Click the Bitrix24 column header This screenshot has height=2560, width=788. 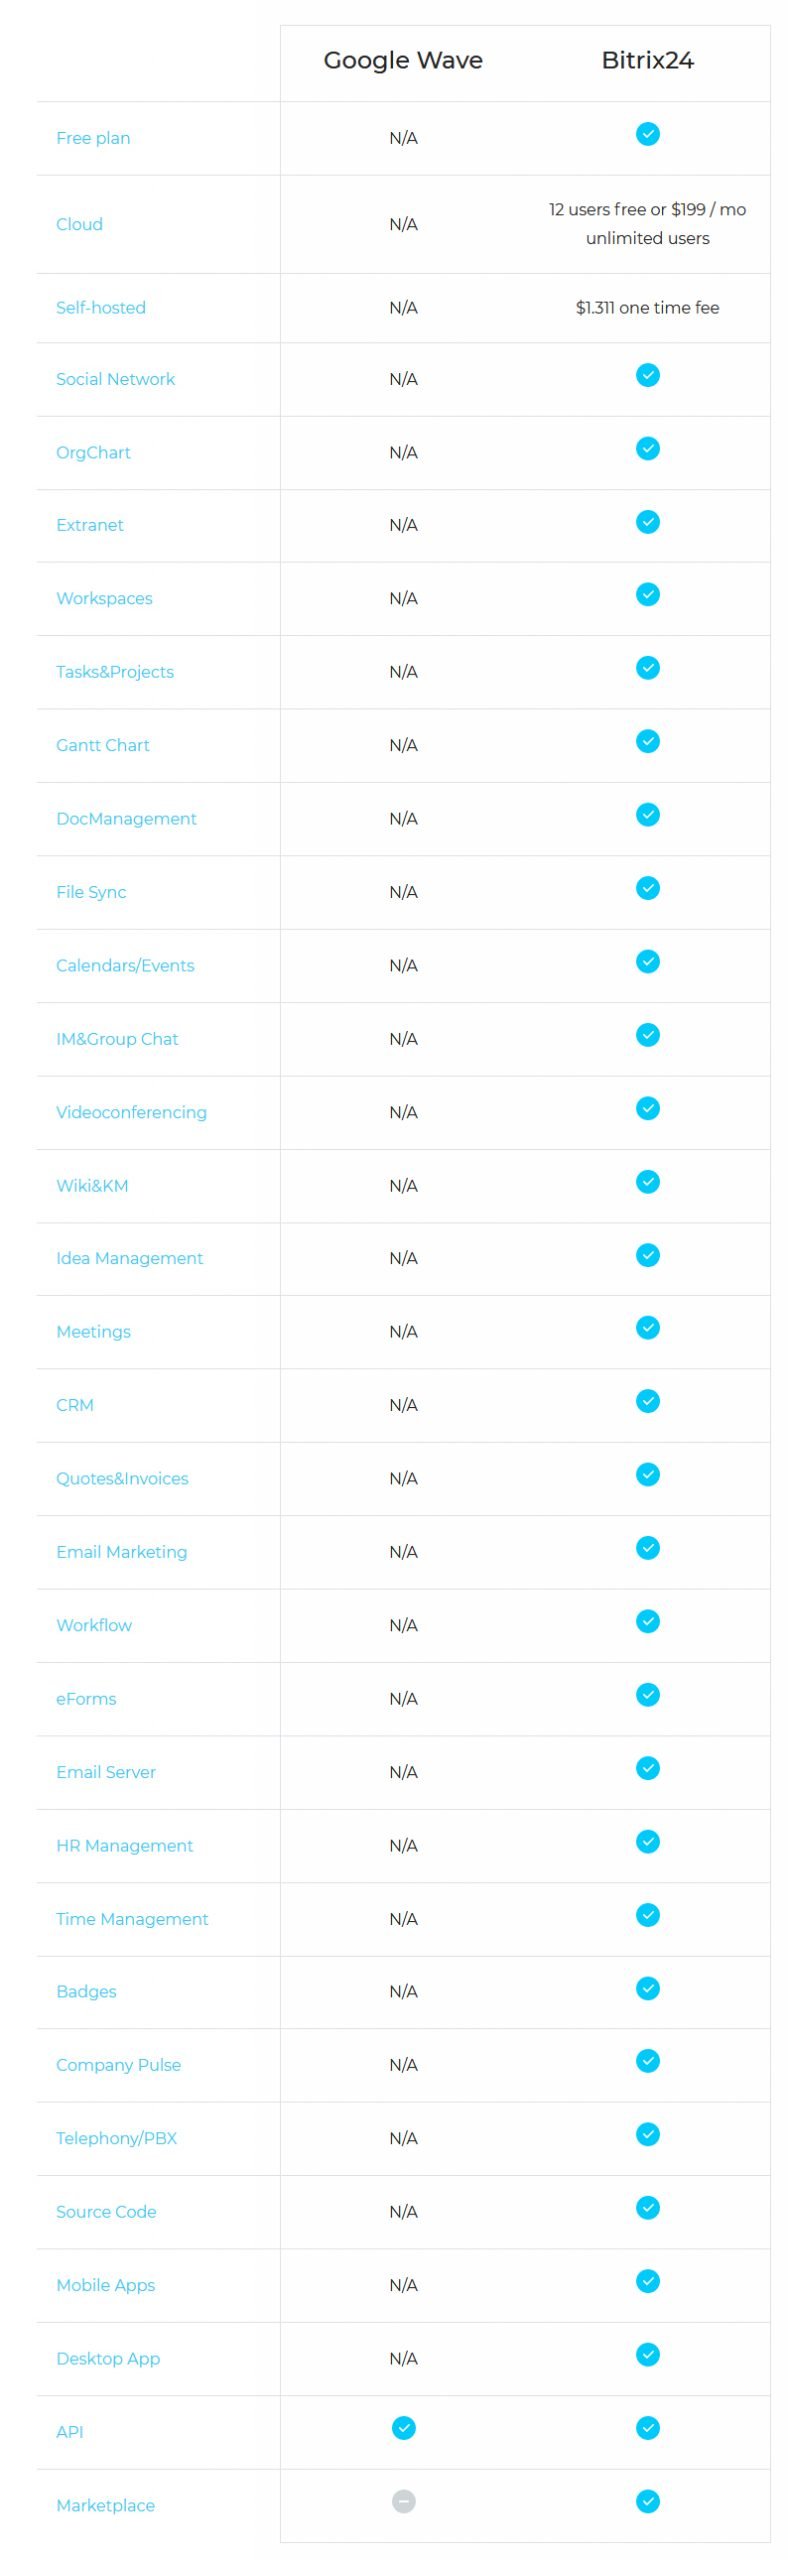pyautogui.click(x=647, y=60)
